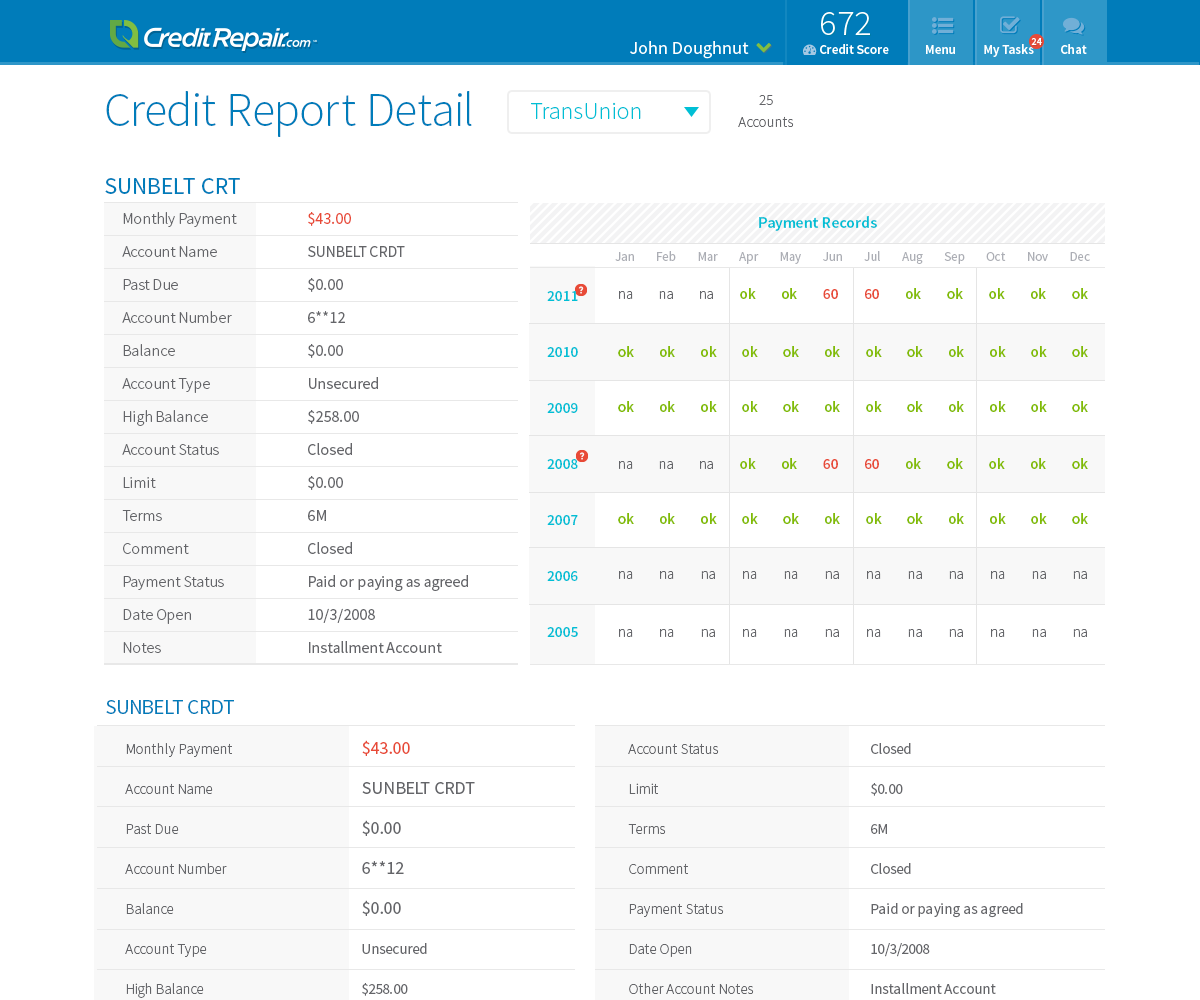Open the Menu list icon
The image size is (1200, 1000).
point(941,26)
